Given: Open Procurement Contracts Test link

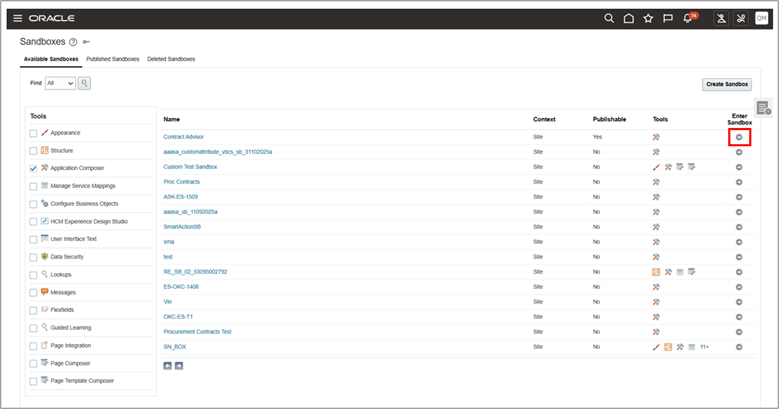Looking at the screenshot, I should [197, 331].
